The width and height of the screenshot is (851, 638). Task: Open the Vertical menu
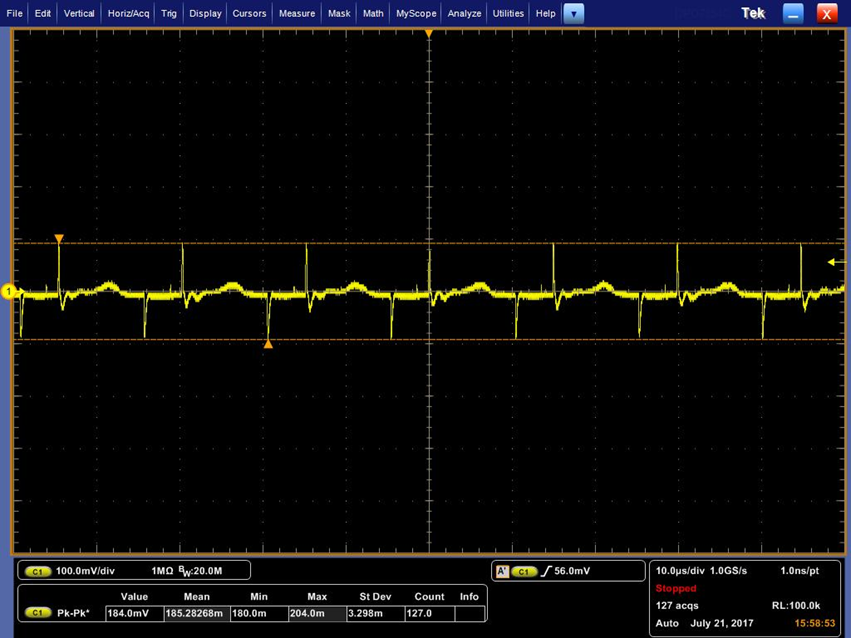(x=79, y=14)
